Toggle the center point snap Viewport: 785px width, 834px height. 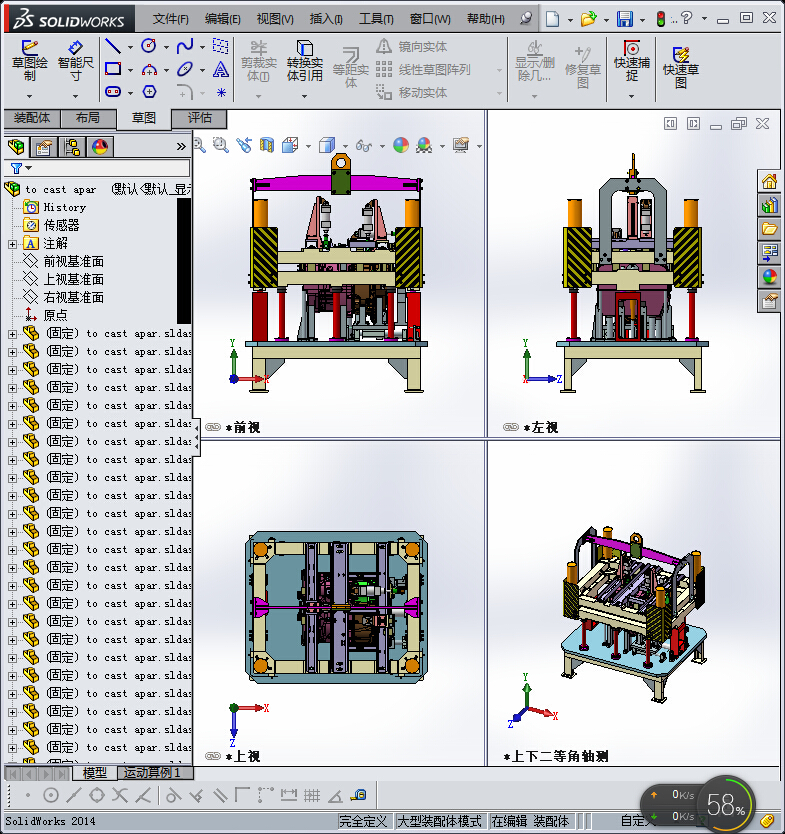click(x=51, y=795)
